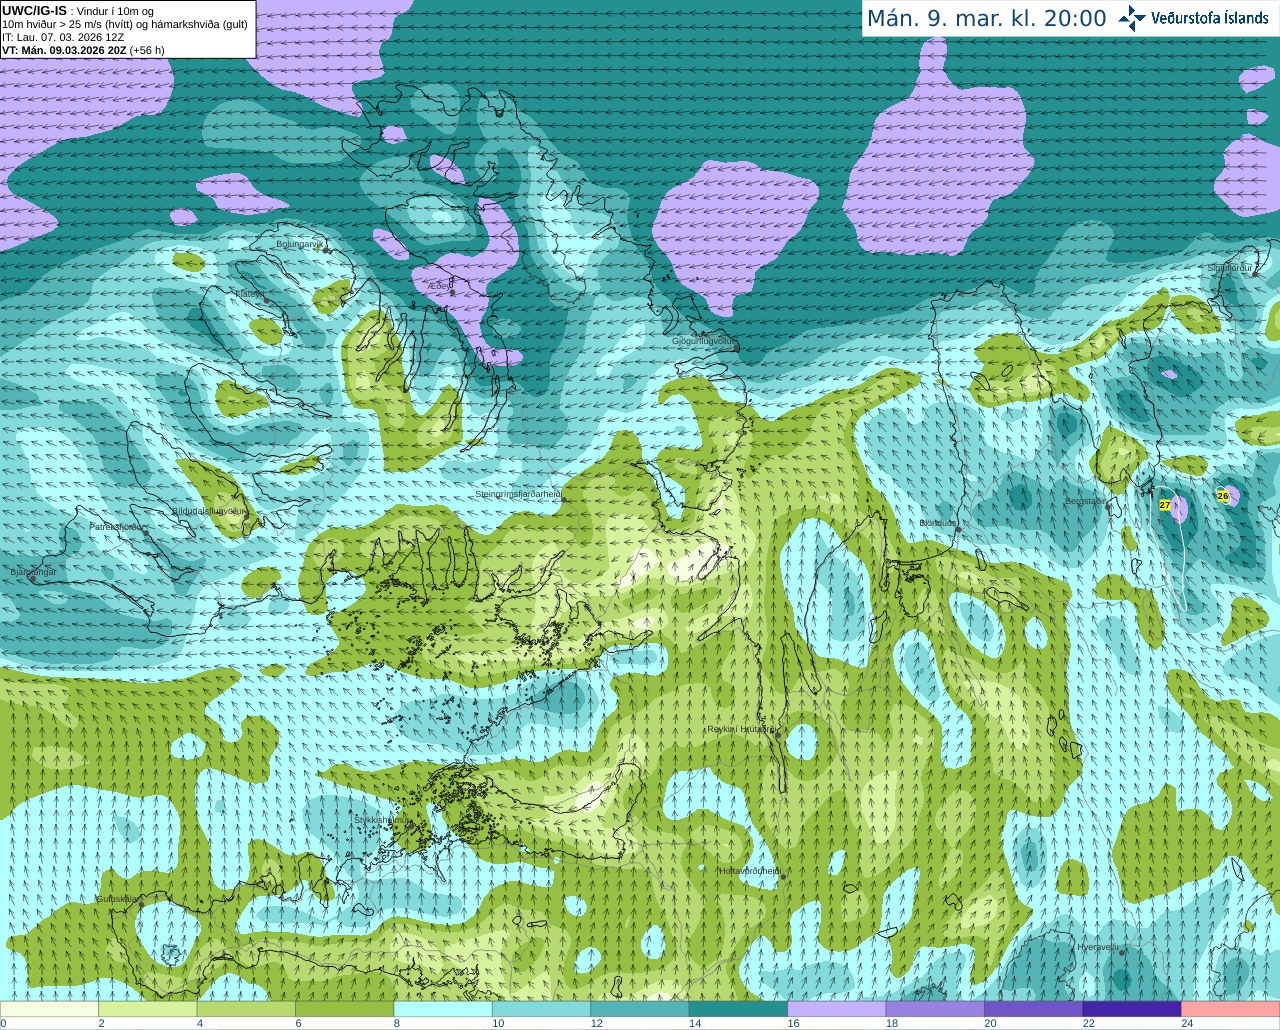This screenshot has height=1030, width=1280.
Task: Click the legend tick value 24
Action: [1187, 1023]
